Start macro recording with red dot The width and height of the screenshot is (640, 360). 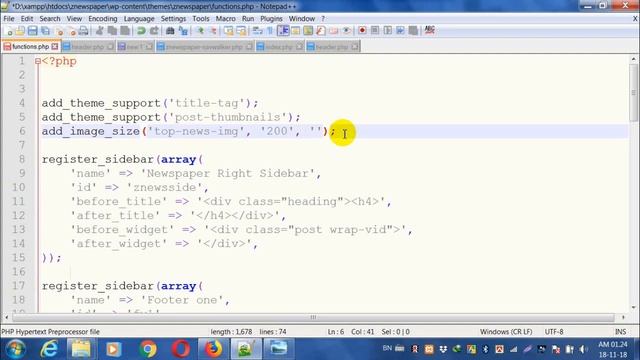tap(362, 31)
